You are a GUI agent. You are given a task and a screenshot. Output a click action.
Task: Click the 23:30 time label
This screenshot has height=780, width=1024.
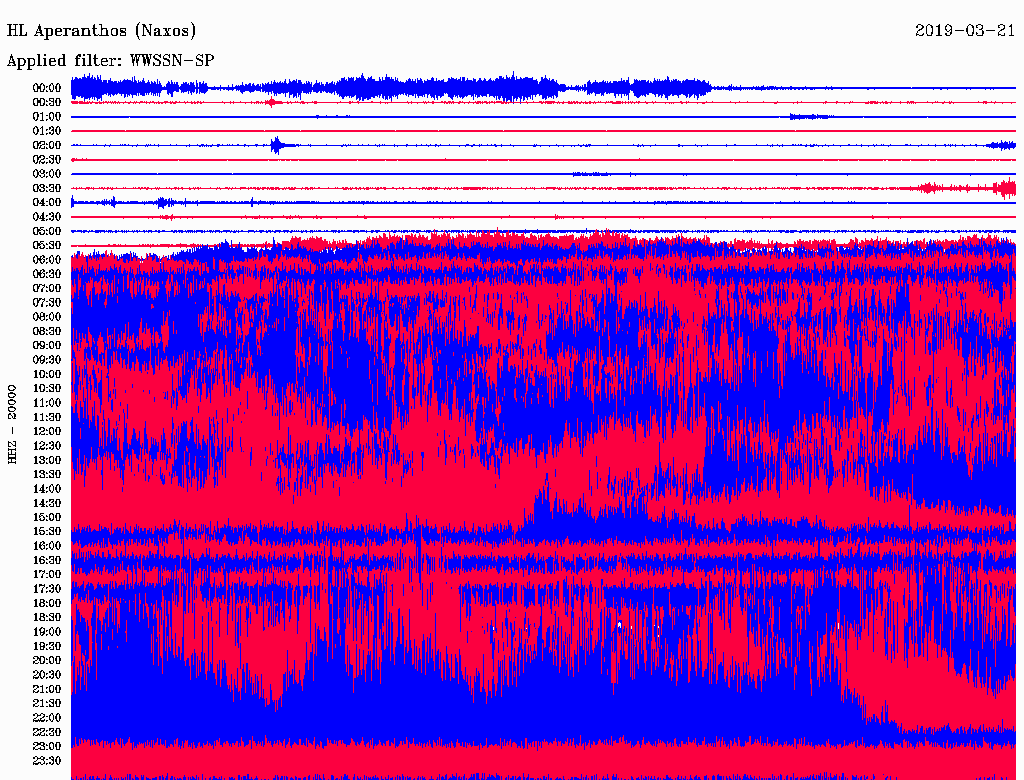tap(47, 760)
